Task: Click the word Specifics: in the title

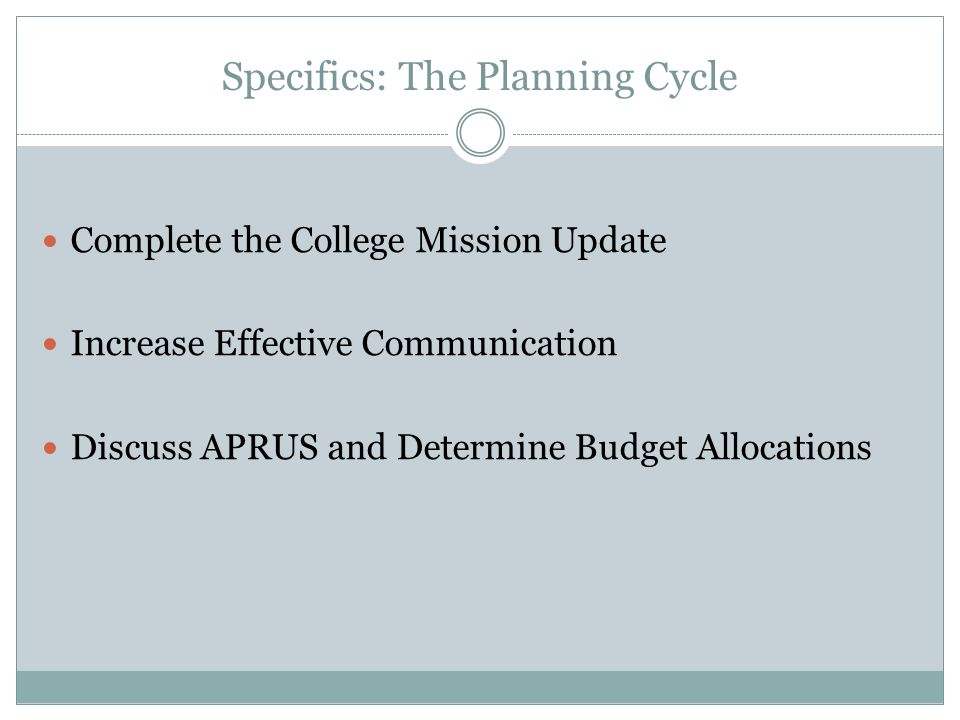Action: tap(304, 77)
